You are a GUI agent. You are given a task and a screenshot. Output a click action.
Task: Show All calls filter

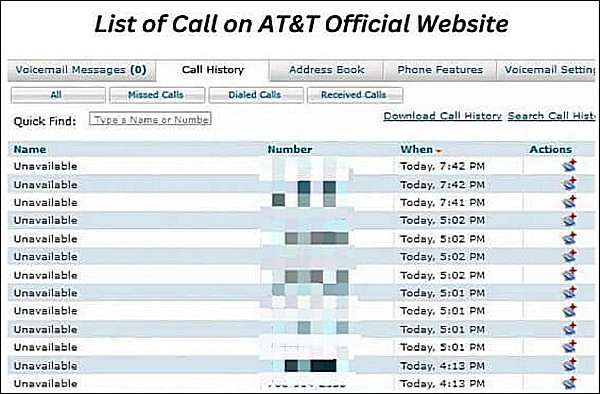pyautogui.click(x=58, y=95)
